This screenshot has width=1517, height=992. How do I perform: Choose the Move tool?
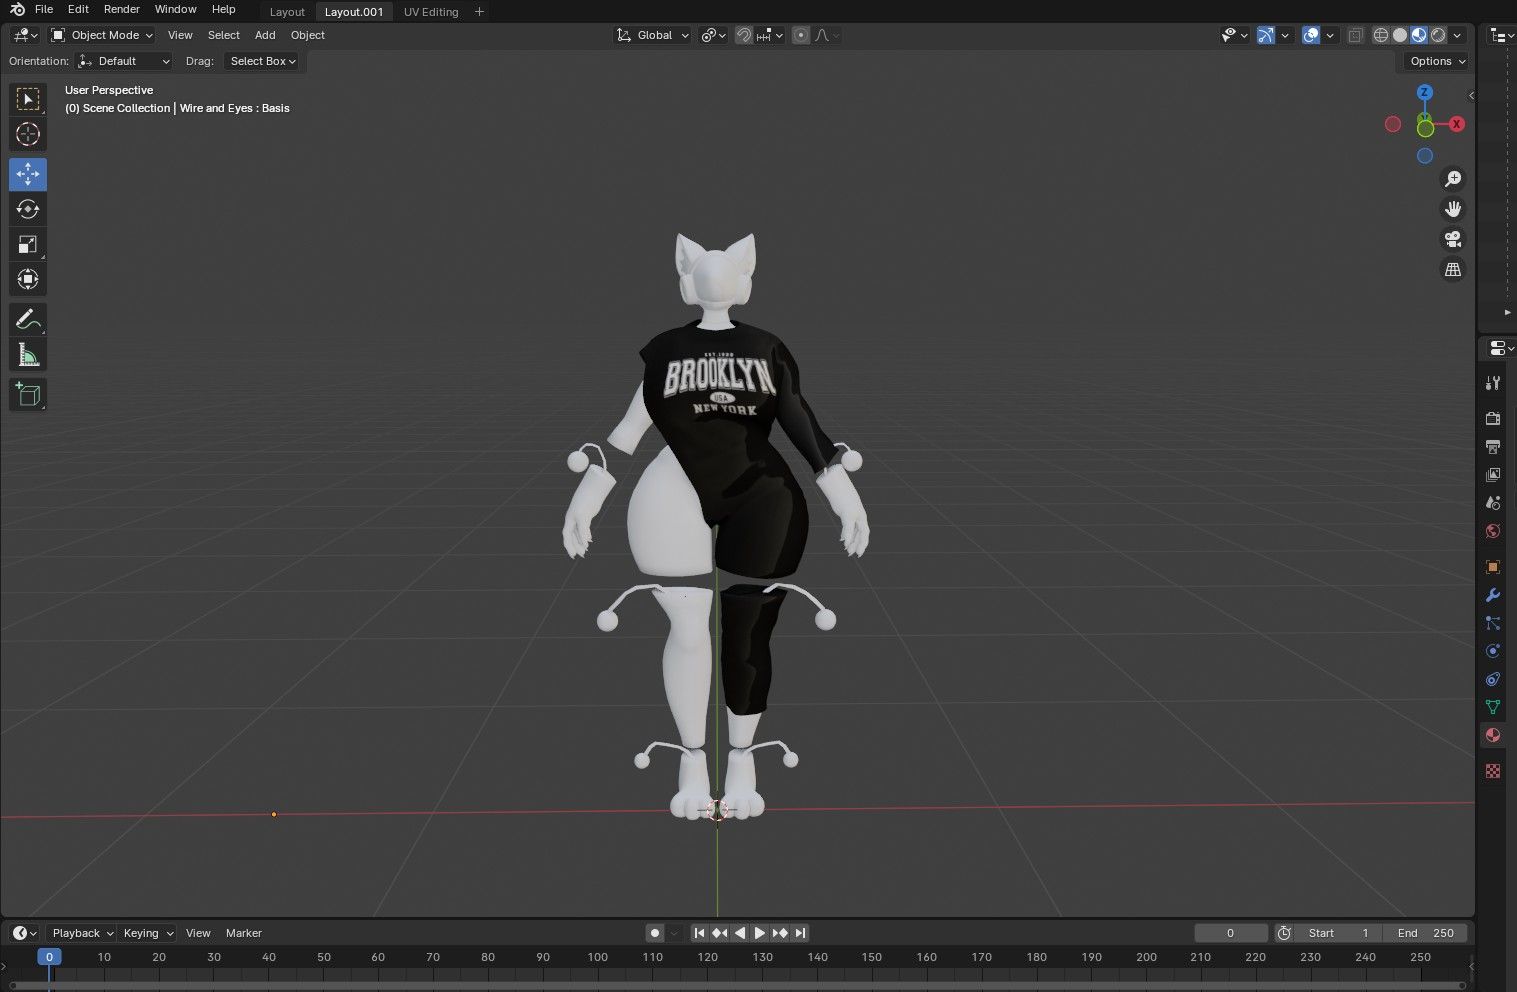[28, 174]
